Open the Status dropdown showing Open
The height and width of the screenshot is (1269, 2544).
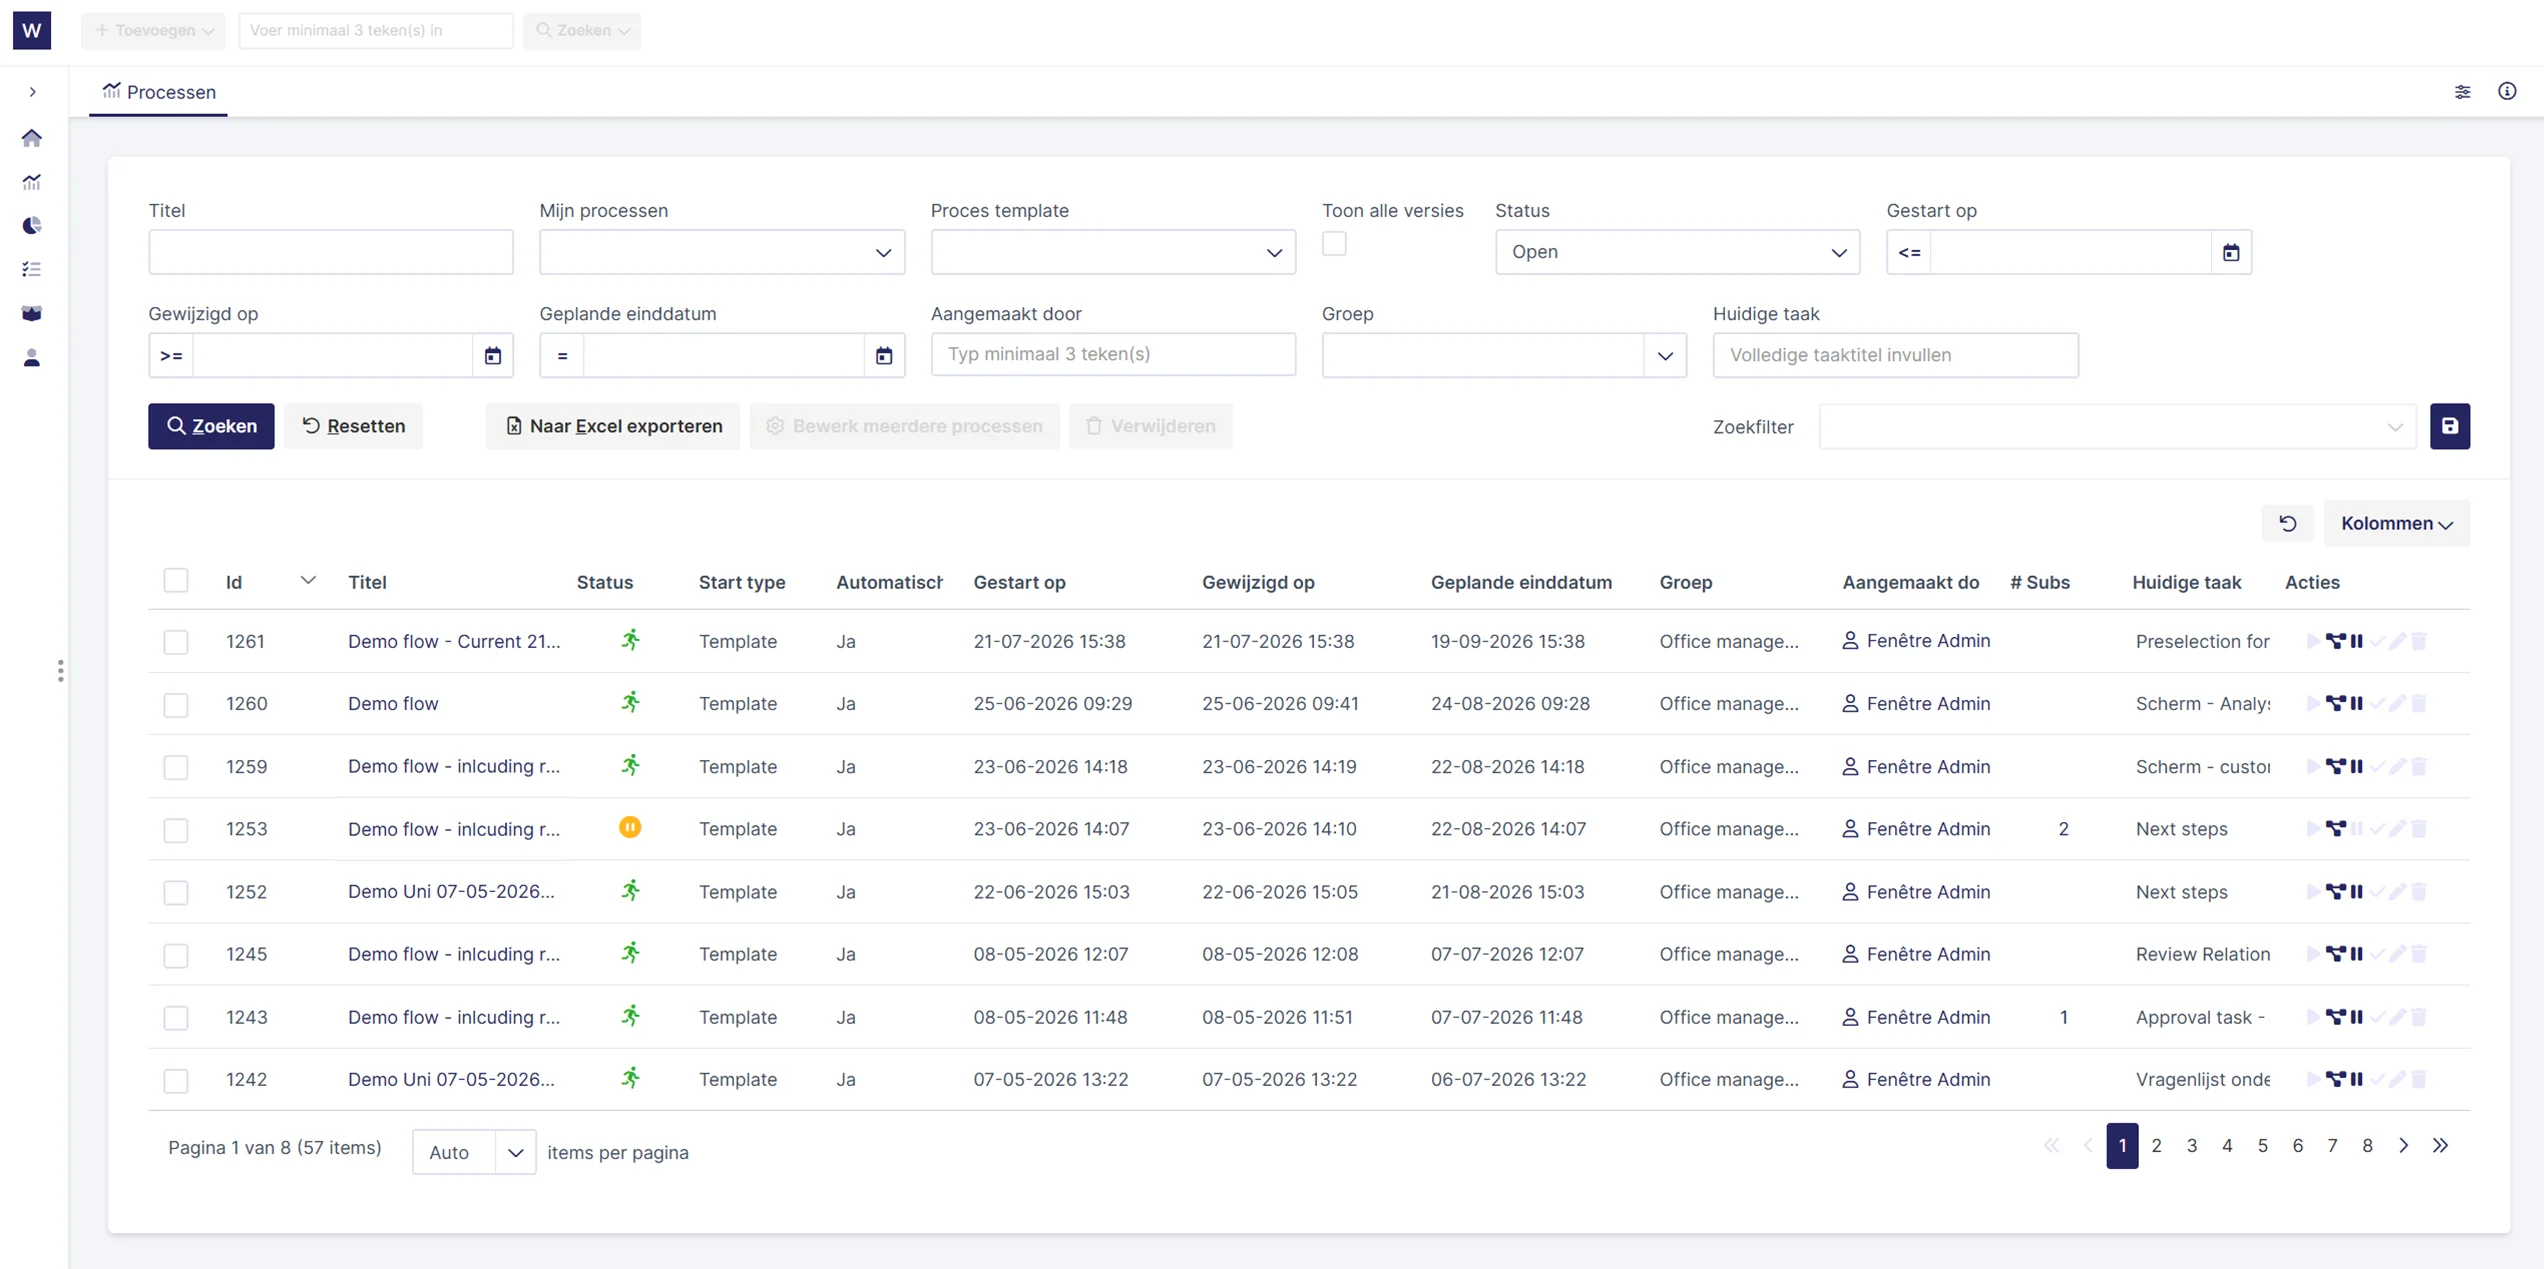[x=1677, y=253]
